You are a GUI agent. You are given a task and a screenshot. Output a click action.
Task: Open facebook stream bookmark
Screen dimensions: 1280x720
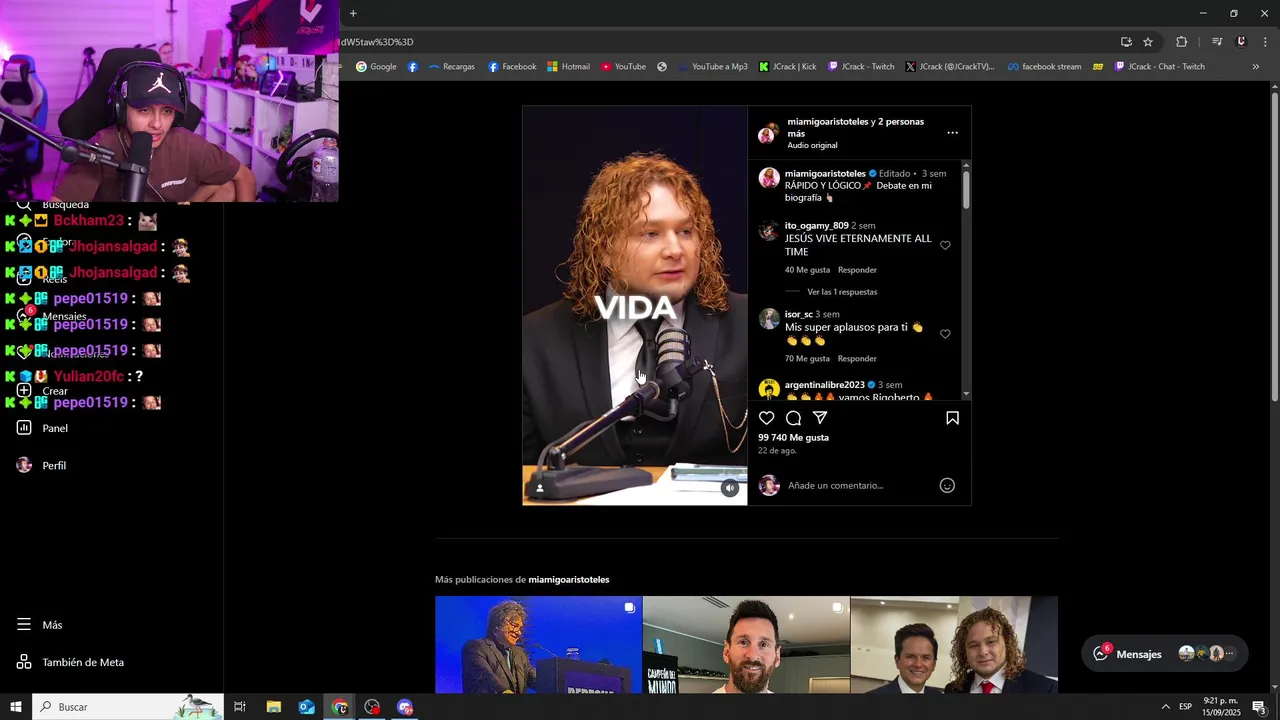(1044, 67)
